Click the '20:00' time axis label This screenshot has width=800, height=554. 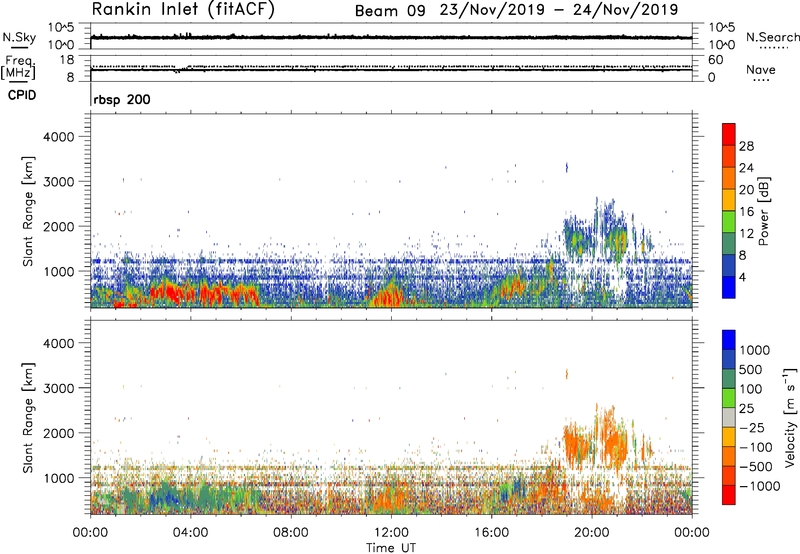592,533
